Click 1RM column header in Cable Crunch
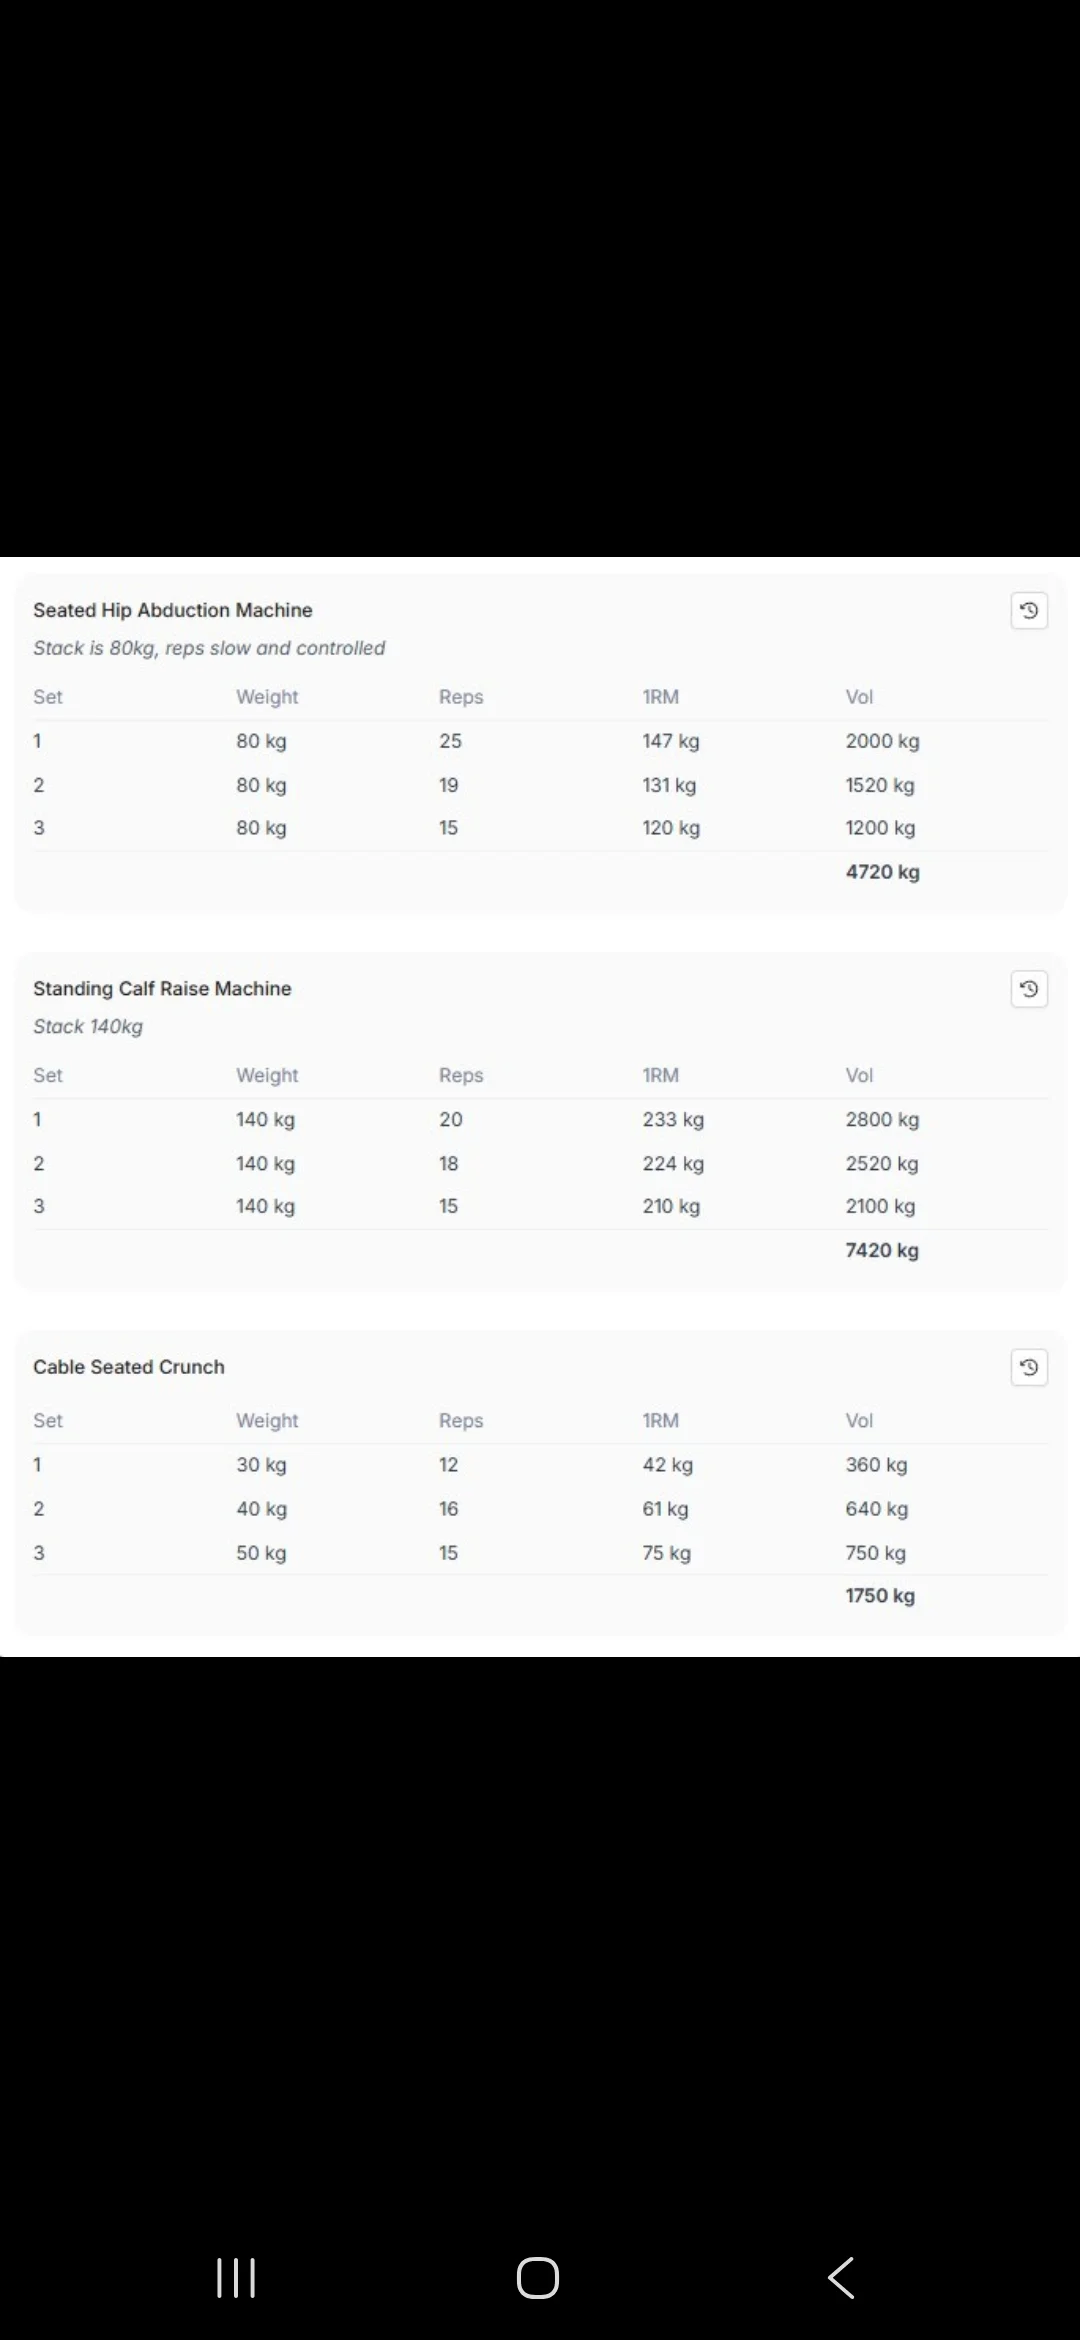This screenshot has height=2340, width=1080. click(x=660, y=1420)
